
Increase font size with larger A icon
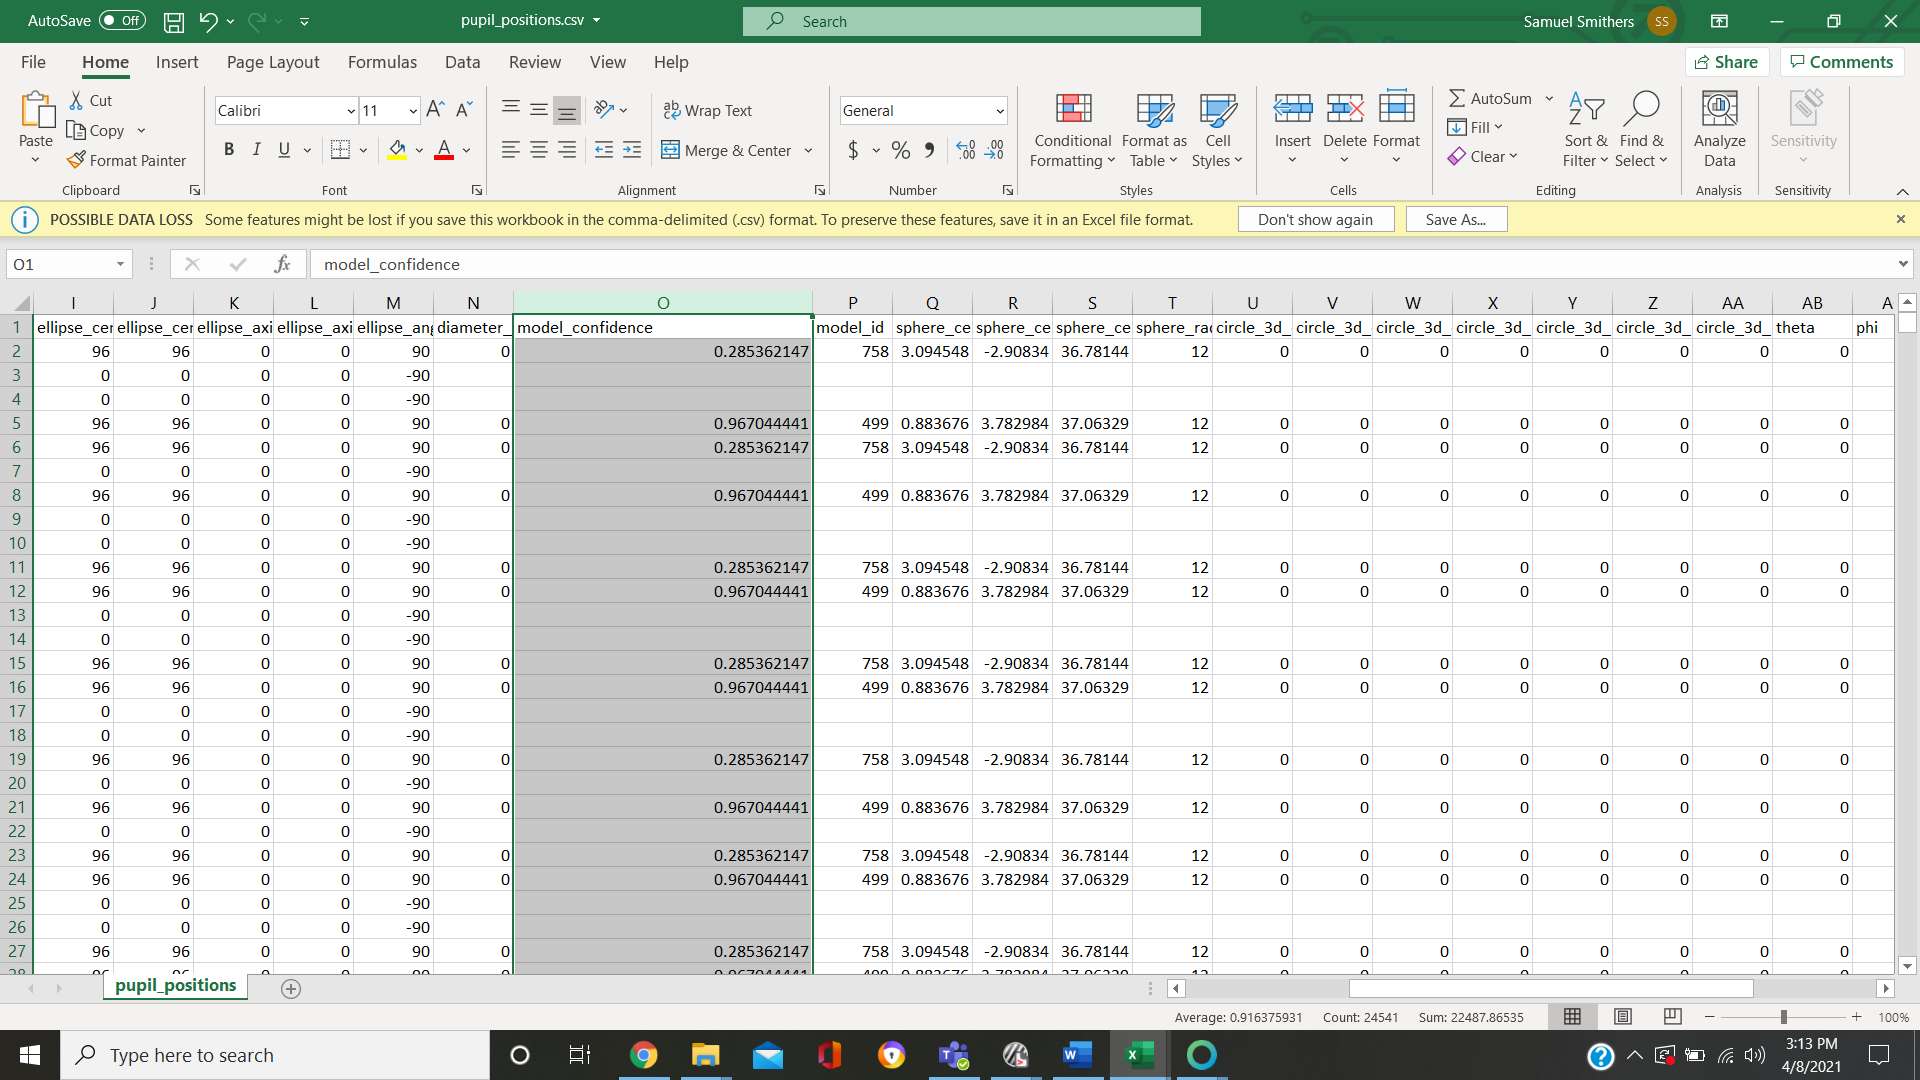[435, 110]
